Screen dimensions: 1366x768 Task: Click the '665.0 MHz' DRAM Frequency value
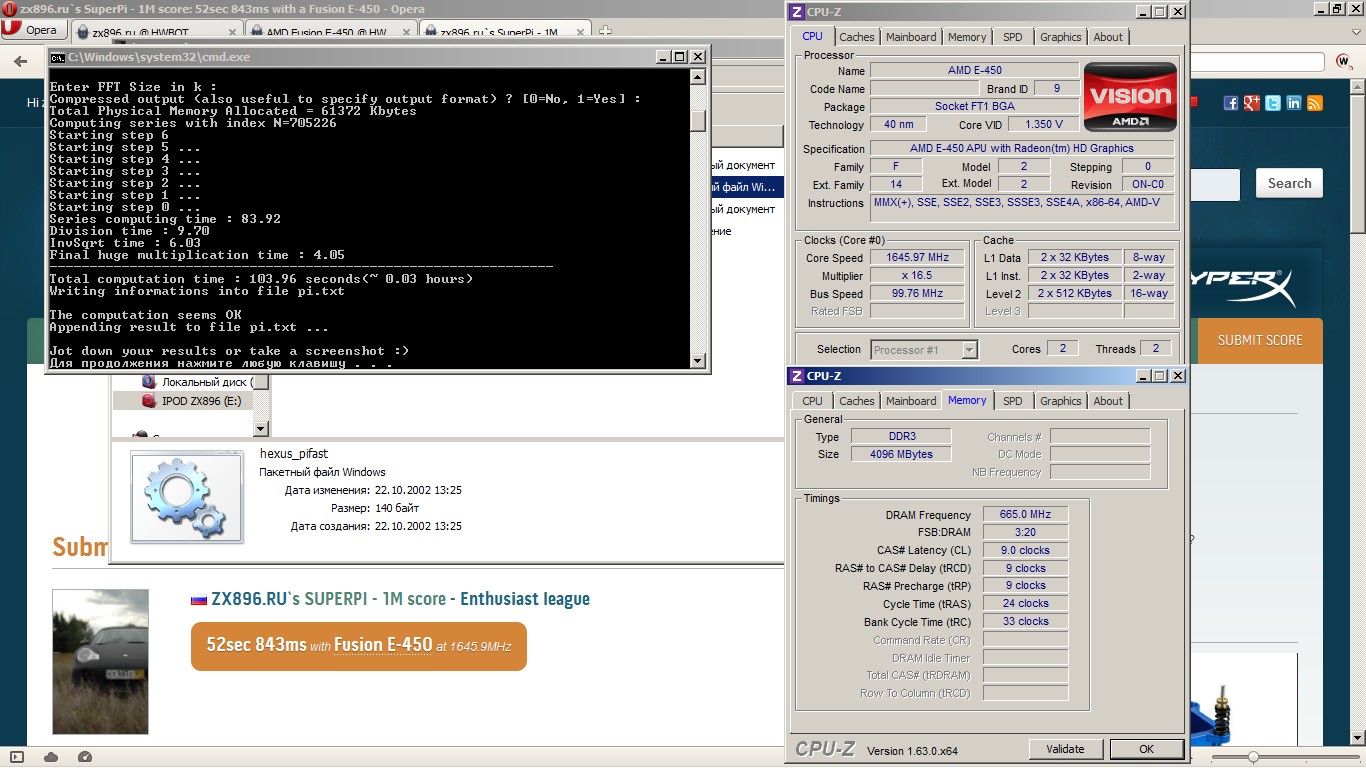[1025, 514]
